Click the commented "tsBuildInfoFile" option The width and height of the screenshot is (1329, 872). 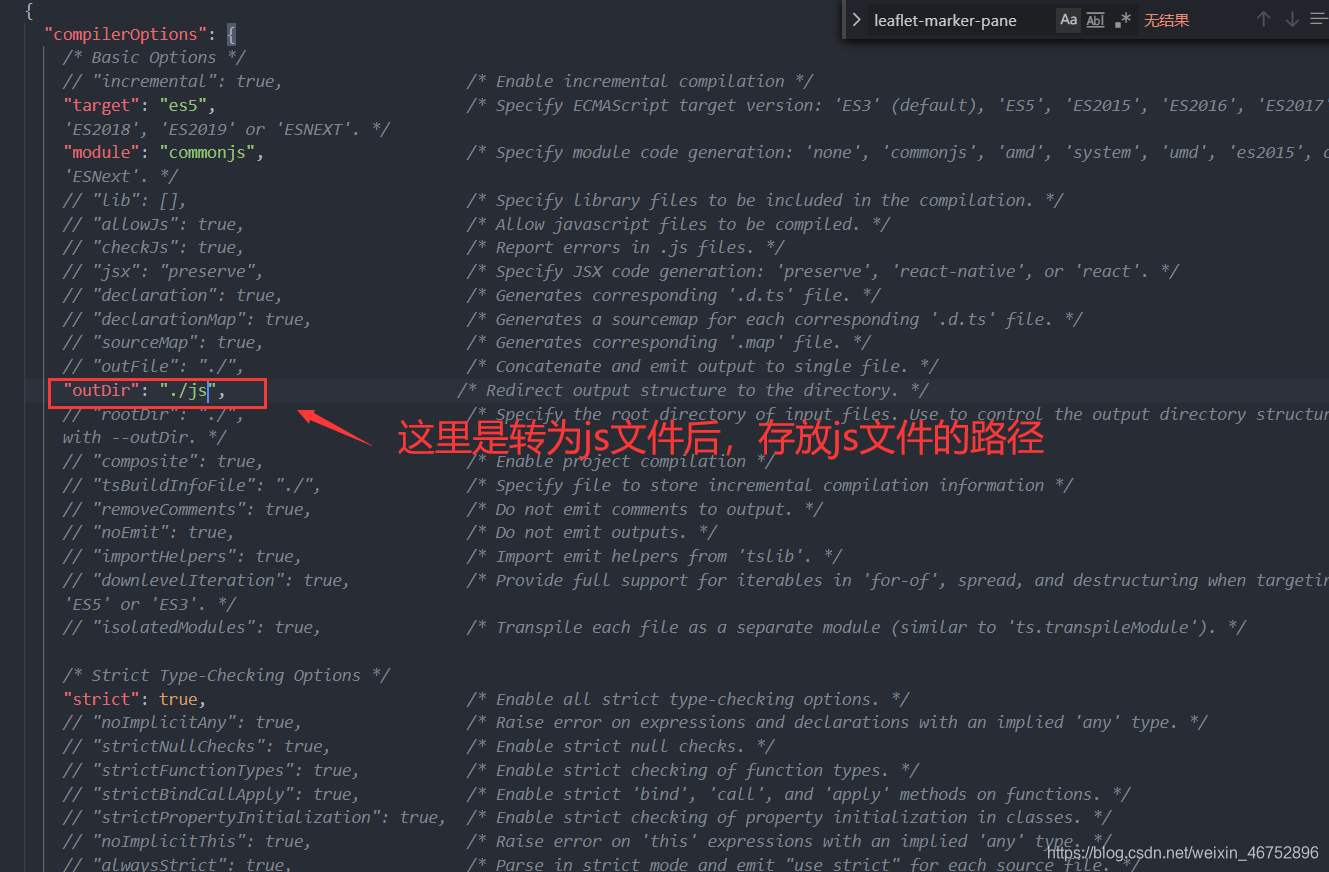pyautogui.click(x=192, y=485)
